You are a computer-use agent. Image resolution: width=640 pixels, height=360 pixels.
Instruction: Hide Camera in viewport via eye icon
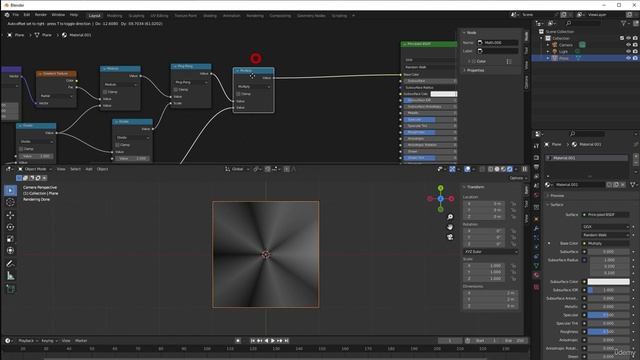click(x=629, y=45)
